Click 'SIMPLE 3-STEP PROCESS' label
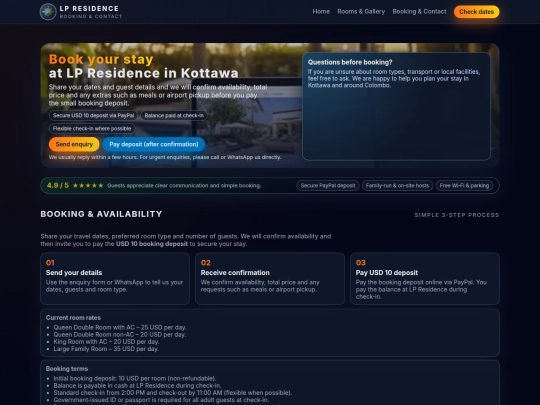 (x=457, y=215)
